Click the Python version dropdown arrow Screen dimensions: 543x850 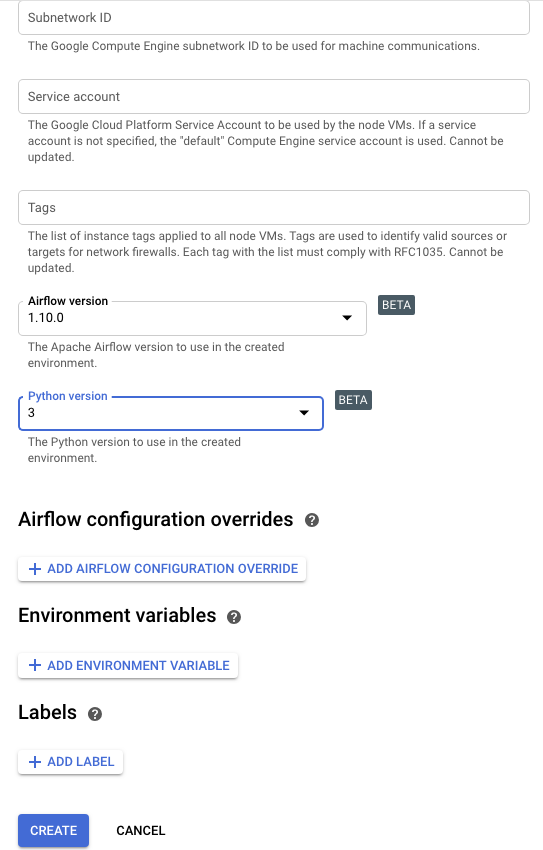[304, 413]
